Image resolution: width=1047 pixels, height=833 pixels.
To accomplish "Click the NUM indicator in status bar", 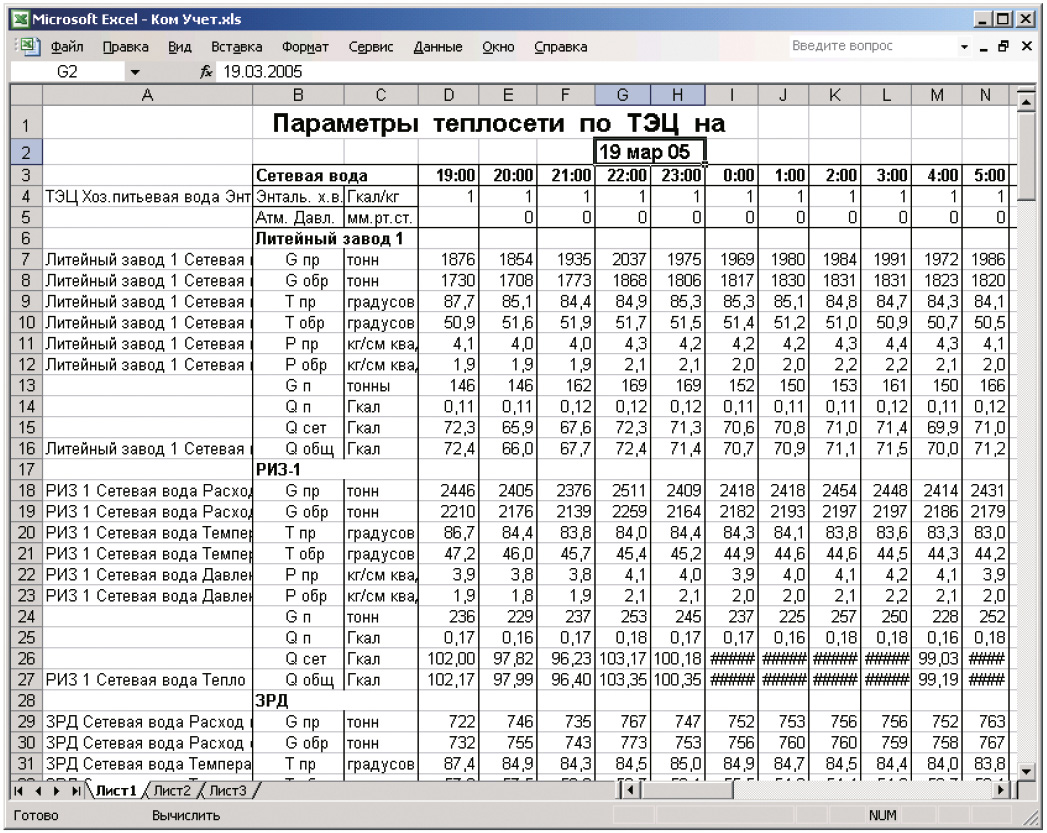I will click(x=882, y=816).
